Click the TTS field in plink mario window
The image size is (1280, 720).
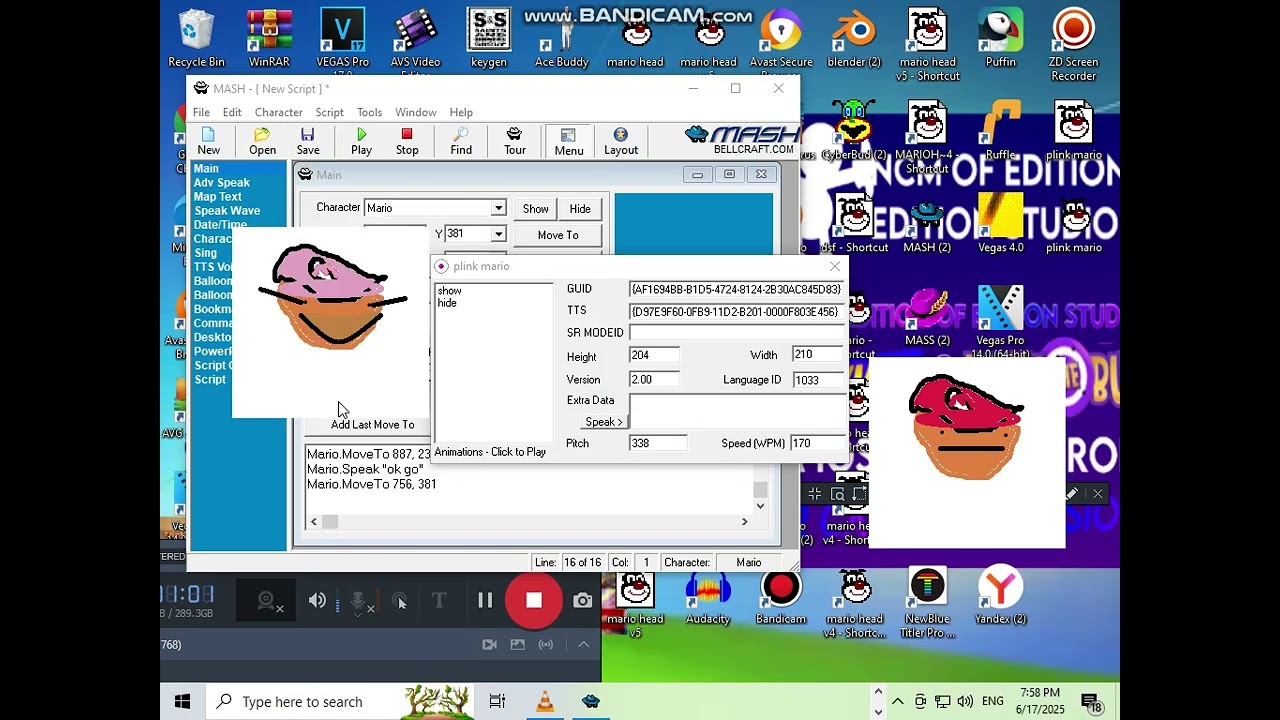coord(737,311)
